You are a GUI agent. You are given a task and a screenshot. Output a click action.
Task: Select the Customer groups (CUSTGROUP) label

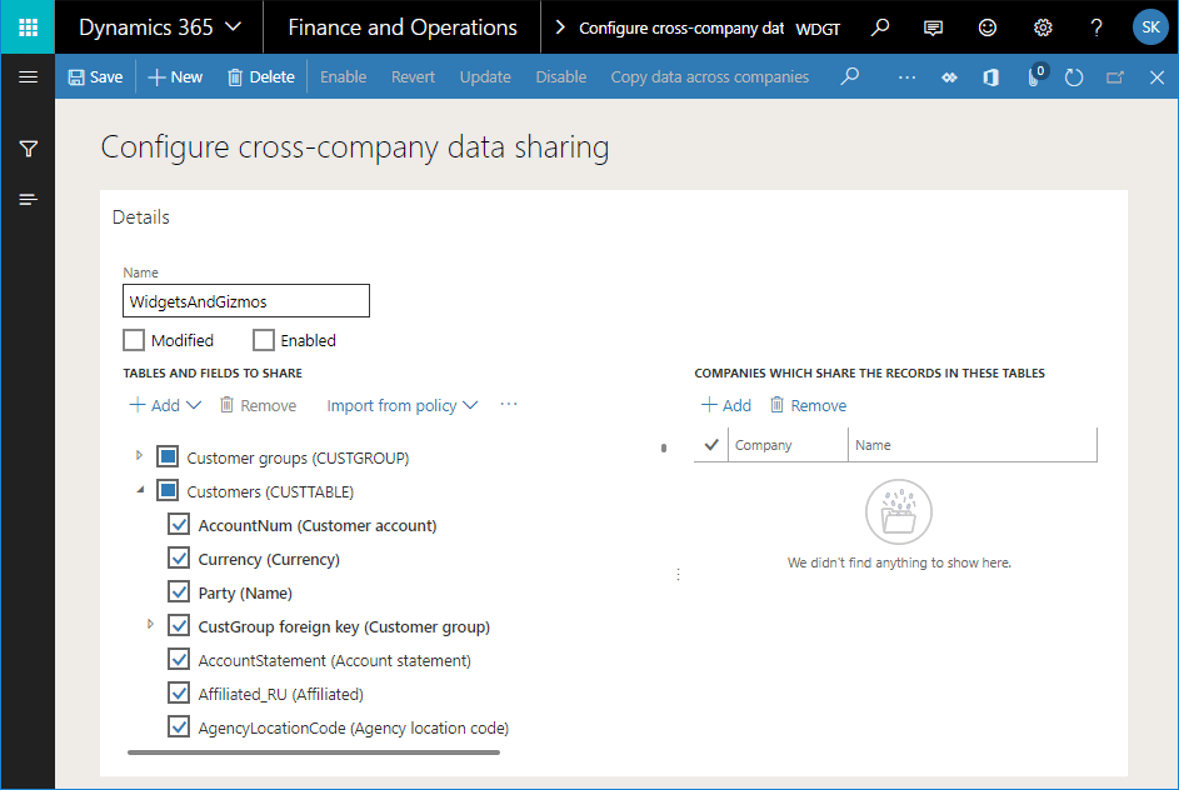point(298,458)
